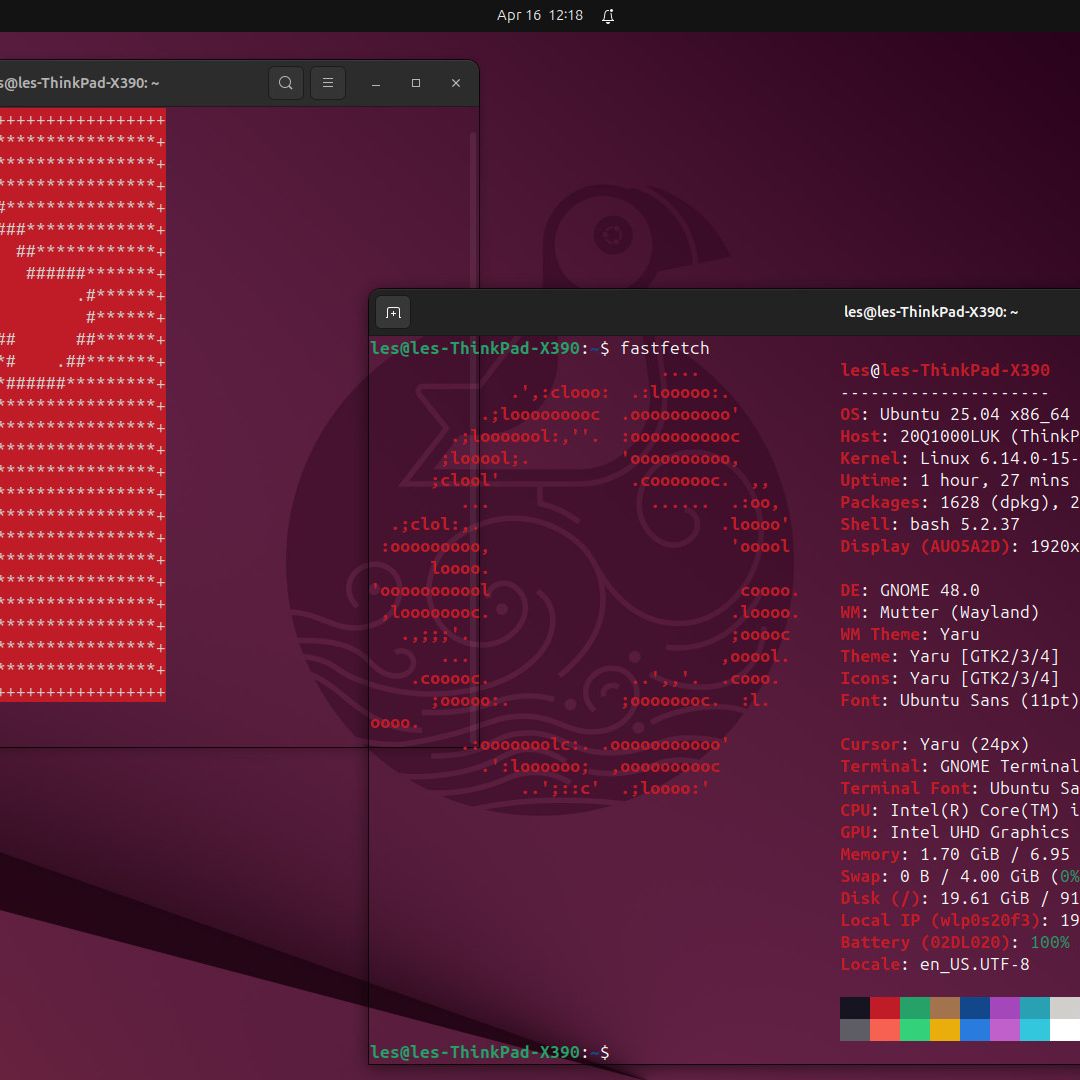
Task: Click the purple swatch in the palette
Action: [x=1005, y=1008]
